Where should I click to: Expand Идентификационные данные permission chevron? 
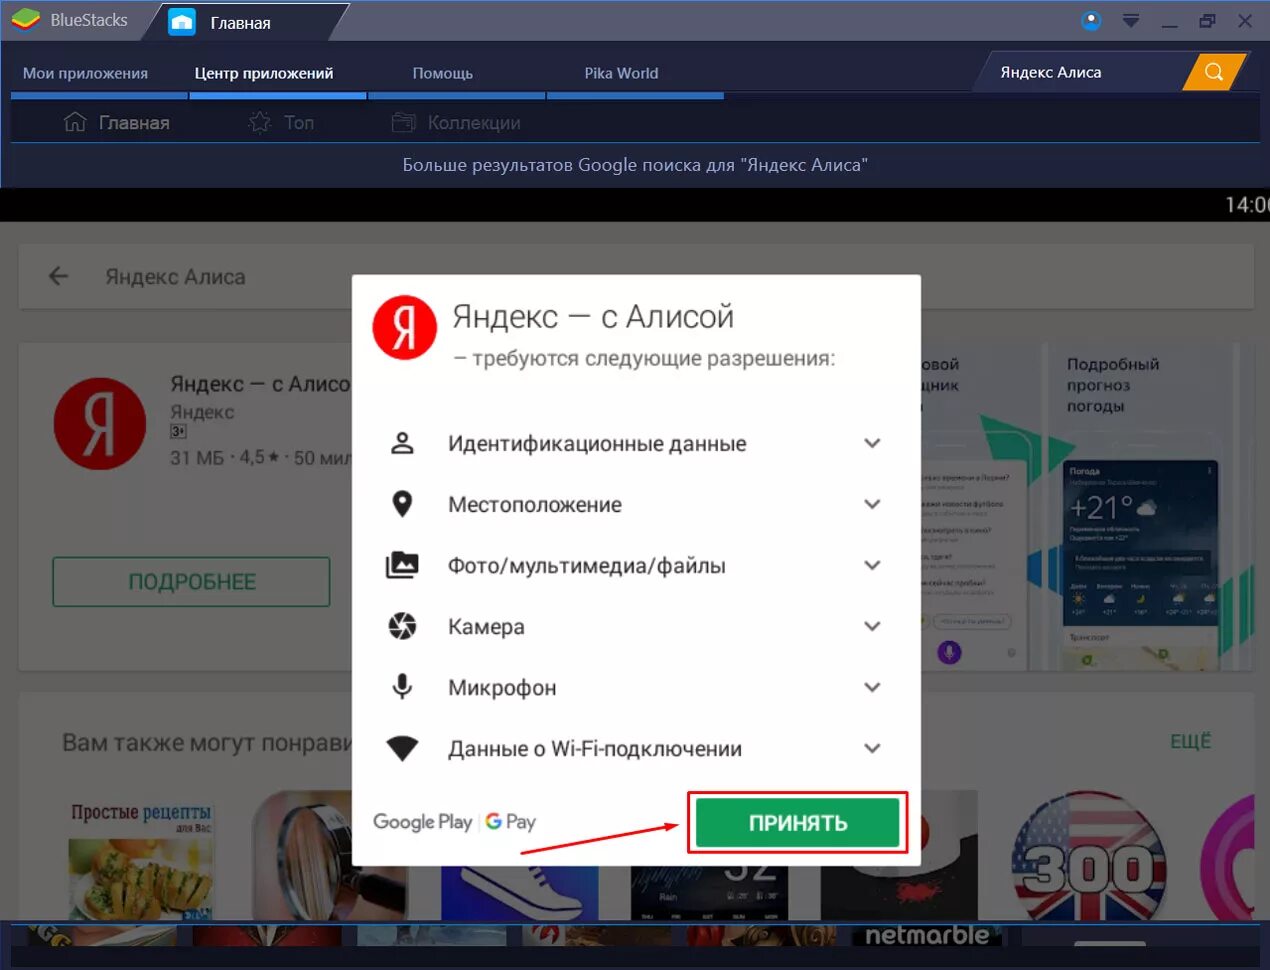[x=872, y=443]
